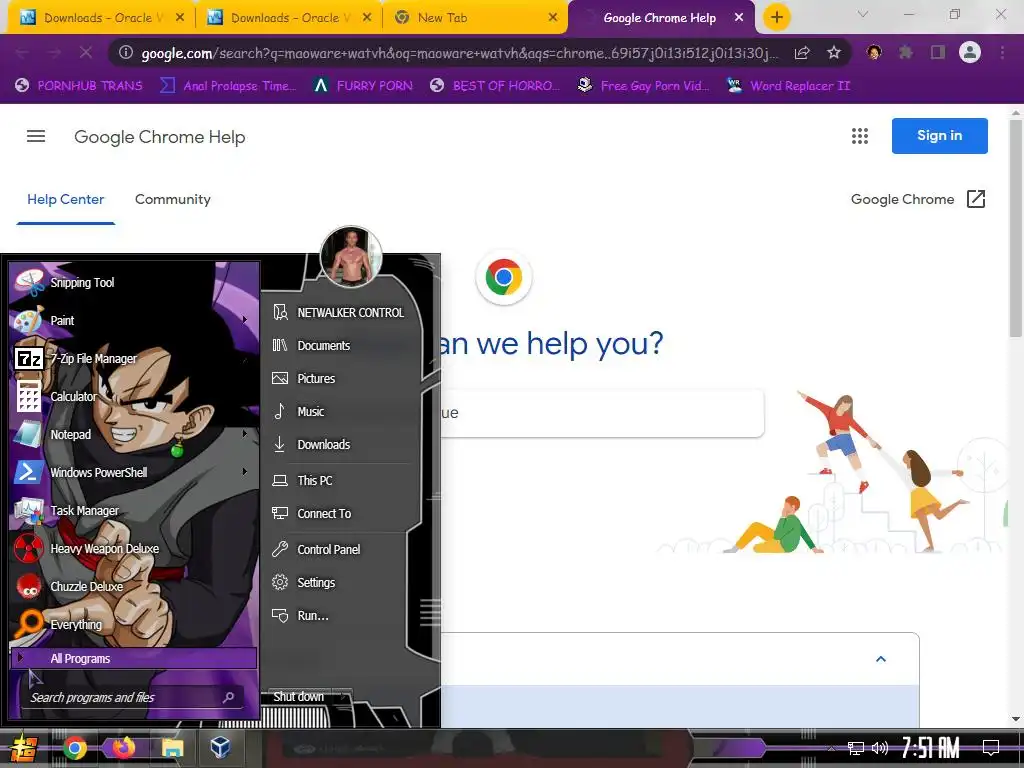Open the Google Chrome external link
The width and height of the screenshot is (1024, 768).
(x=918, y=199)
